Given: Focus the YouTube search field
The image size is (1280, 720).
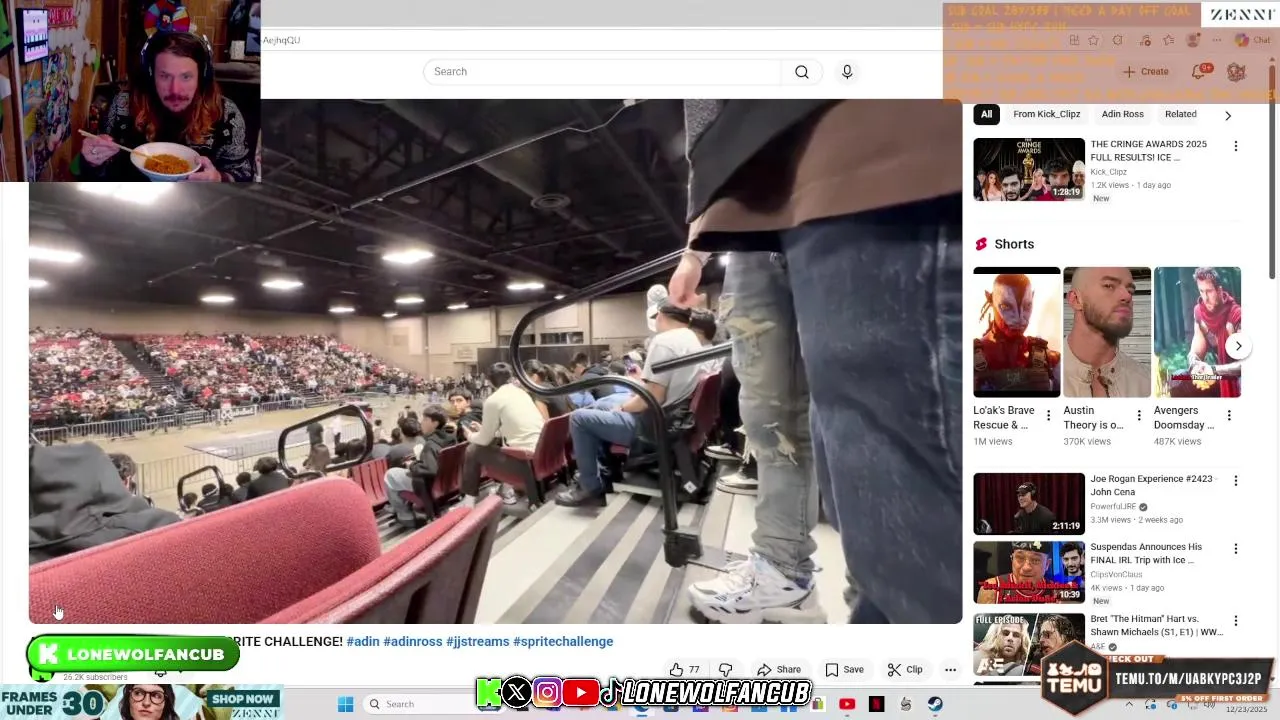Looking at the screenshot, I should click(603, 72).
